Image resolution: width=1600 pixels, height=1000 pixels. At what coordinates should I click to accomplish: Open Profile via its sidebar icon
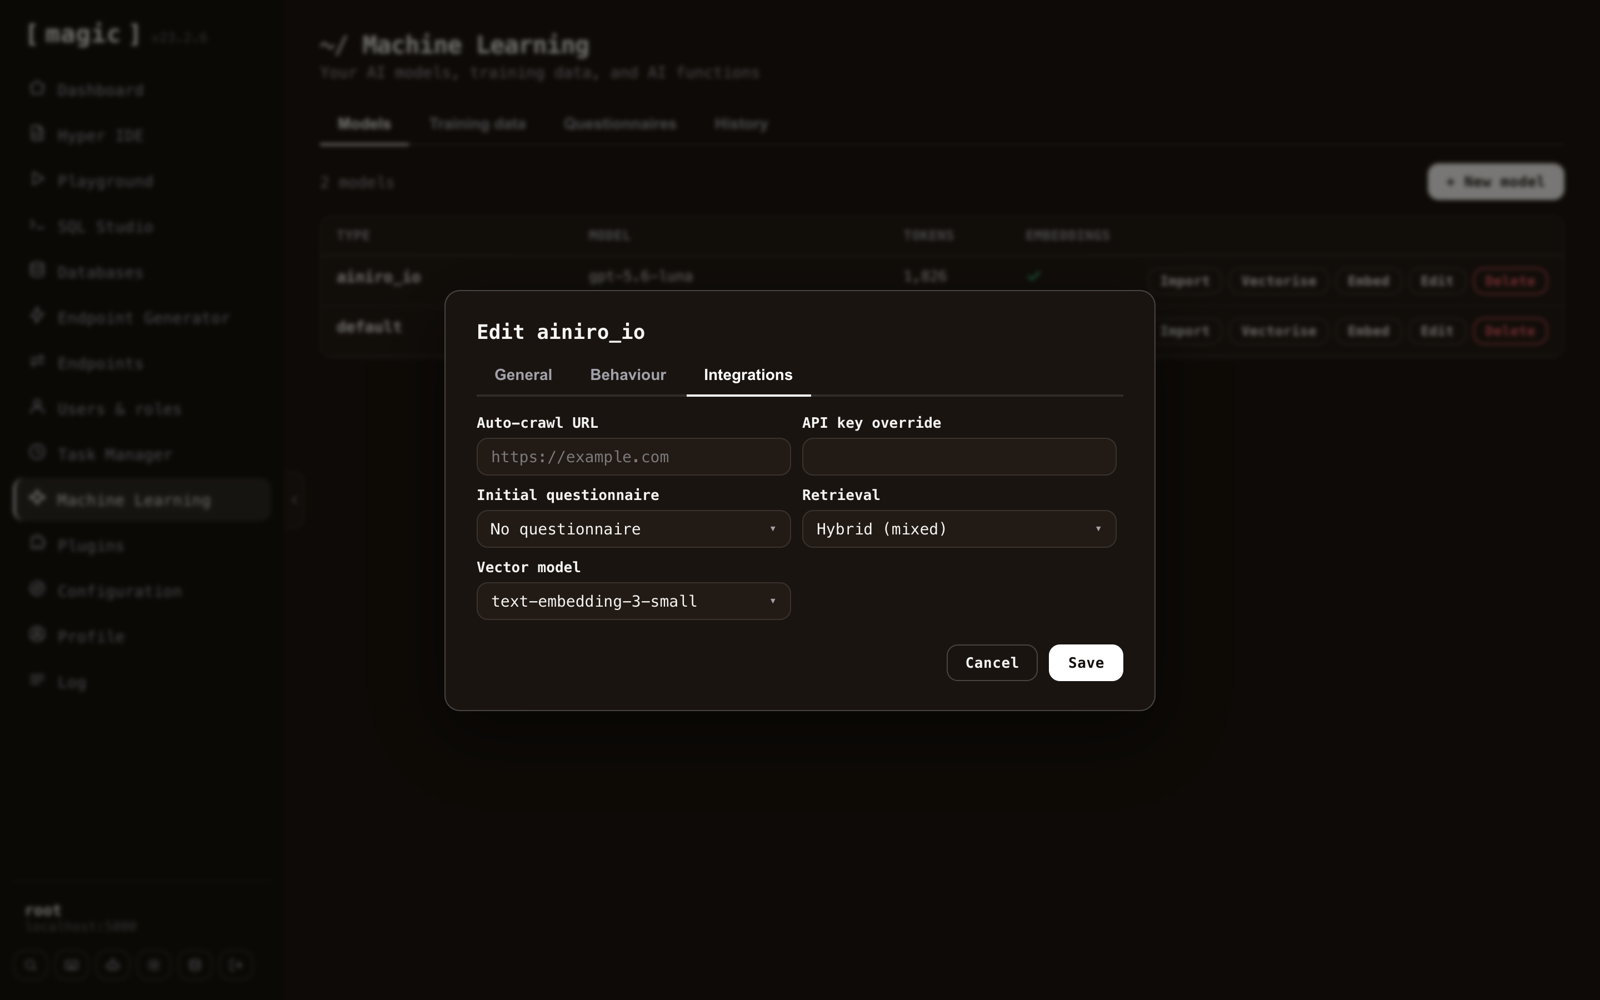[37, 635]
